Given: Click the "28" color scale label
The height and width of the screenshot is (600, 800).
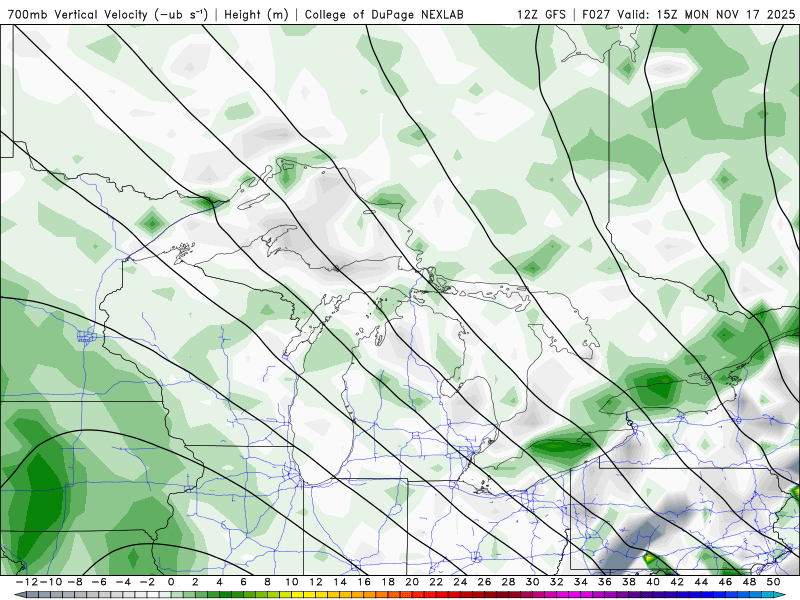Looking at the screenshot, I should tap(508, 582).
